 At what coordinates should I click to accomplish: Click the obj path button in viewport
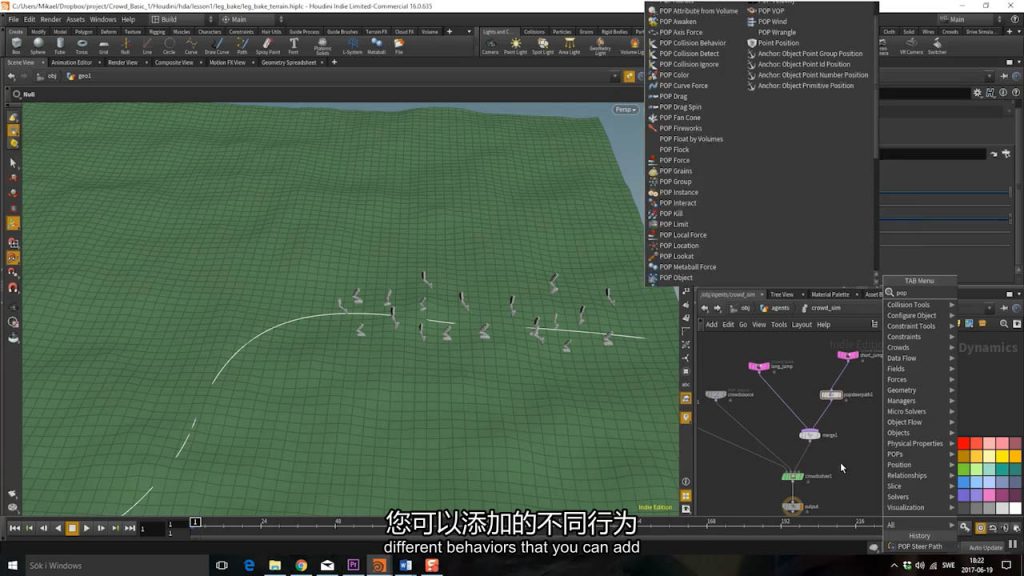click(x=47, y=76)
